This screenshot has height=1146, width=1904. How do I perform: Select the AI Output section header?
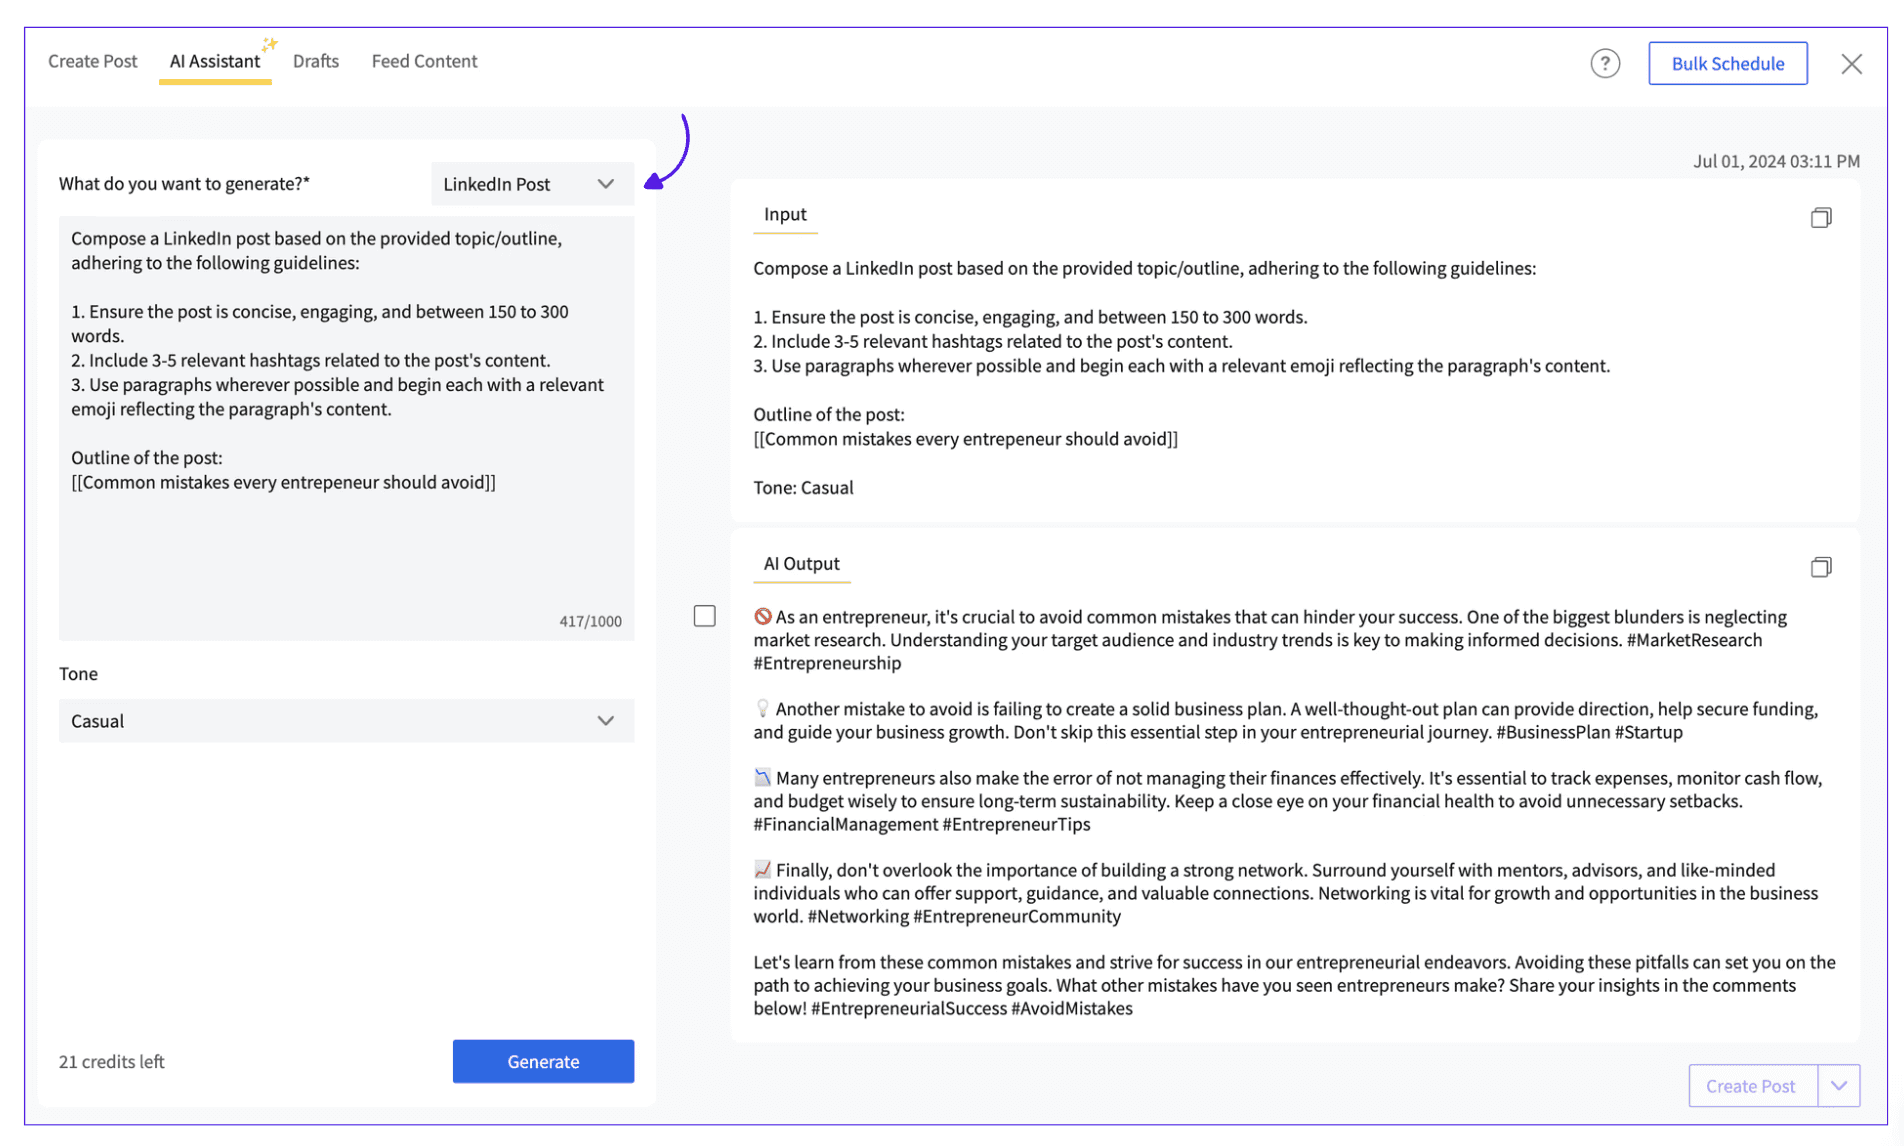point(801,564)
